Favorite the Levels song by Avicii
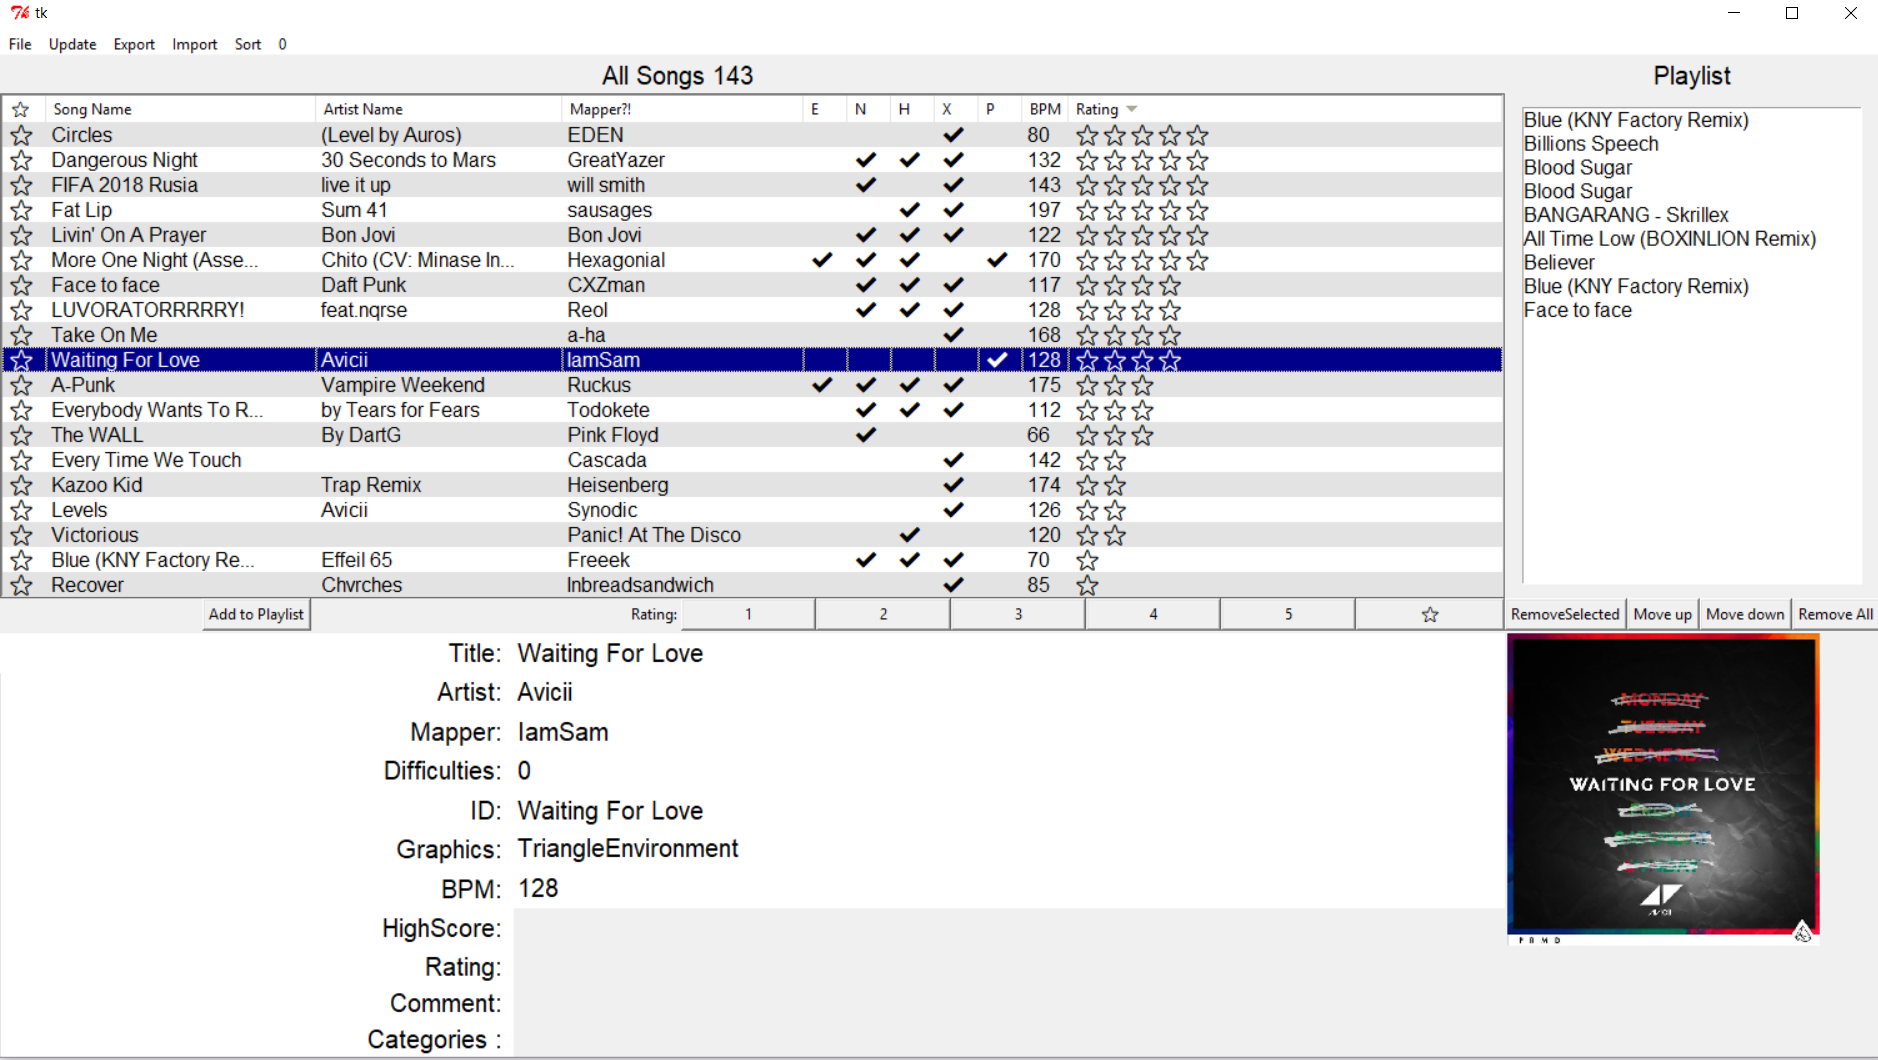The height and width of the screenshot is (1060, 1878). tap(21, 510)
